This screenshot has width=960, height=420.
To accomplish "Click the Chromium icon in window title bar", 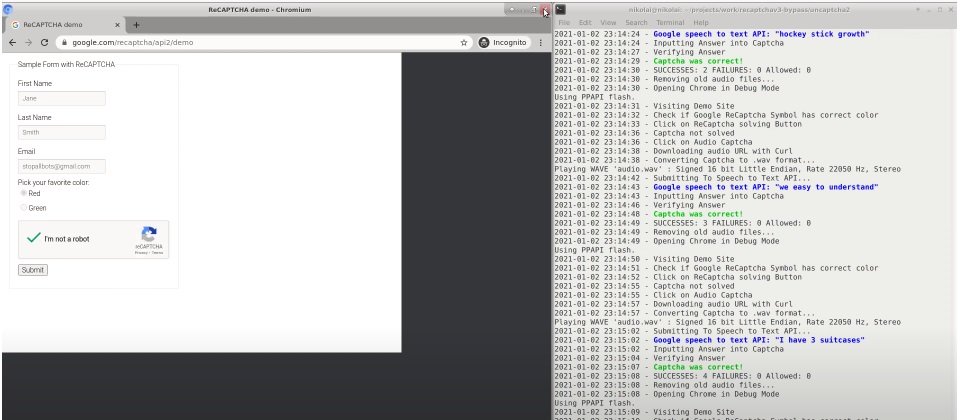I will point(8,9).
